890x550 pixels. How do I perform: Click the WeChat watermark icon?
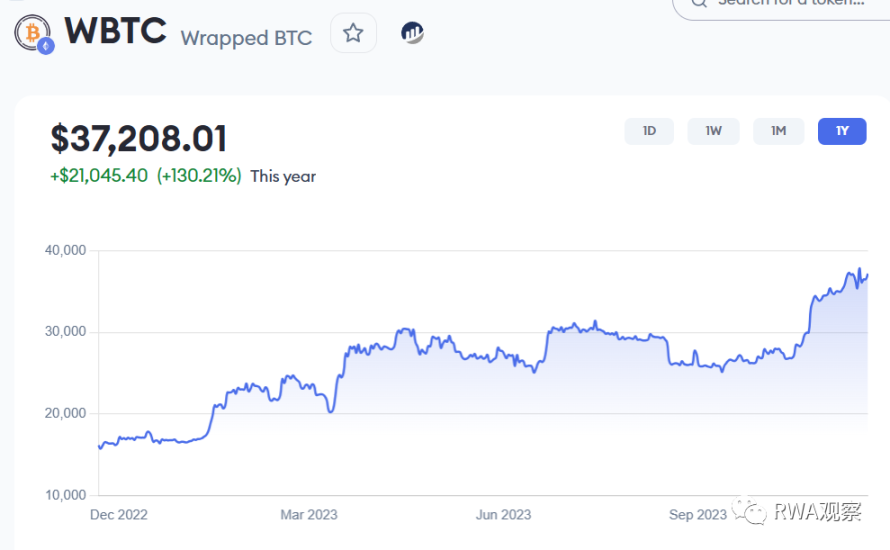click(751, 513)
